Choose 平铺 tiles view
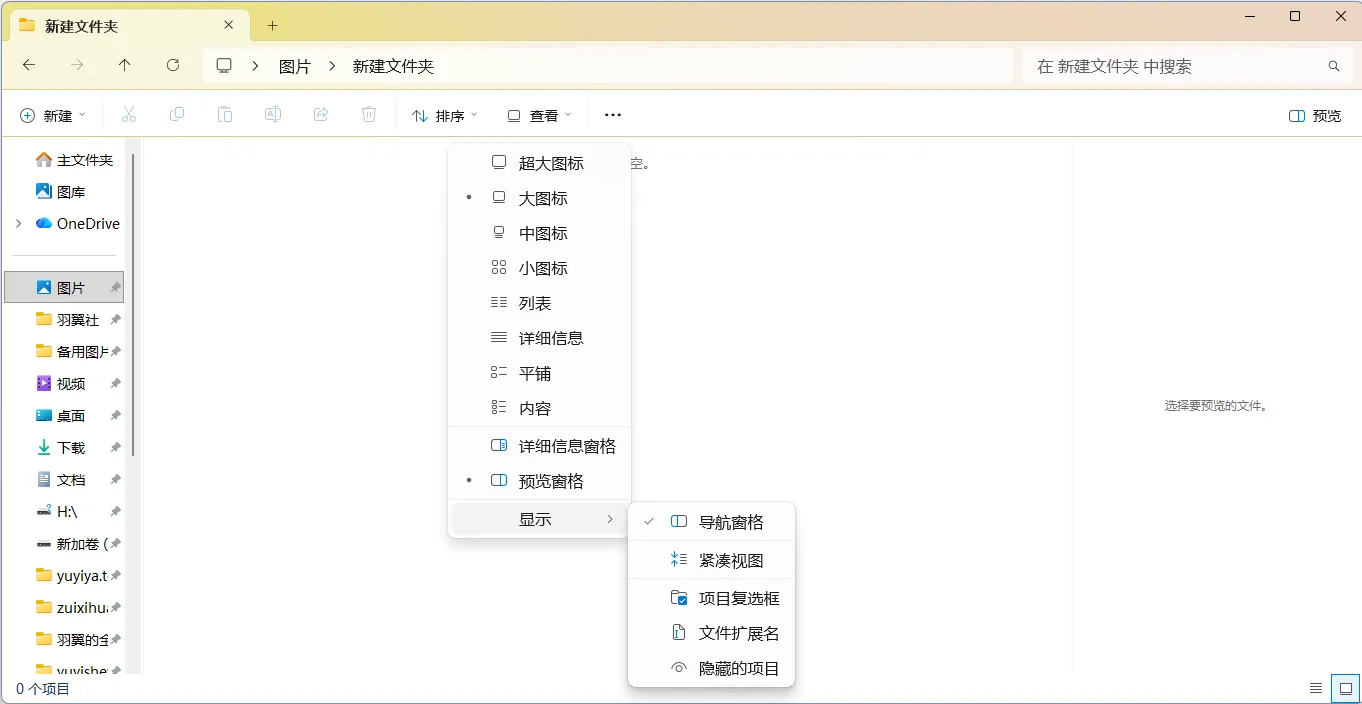This screenshot has width=1362, height=704. click(539, 373)
